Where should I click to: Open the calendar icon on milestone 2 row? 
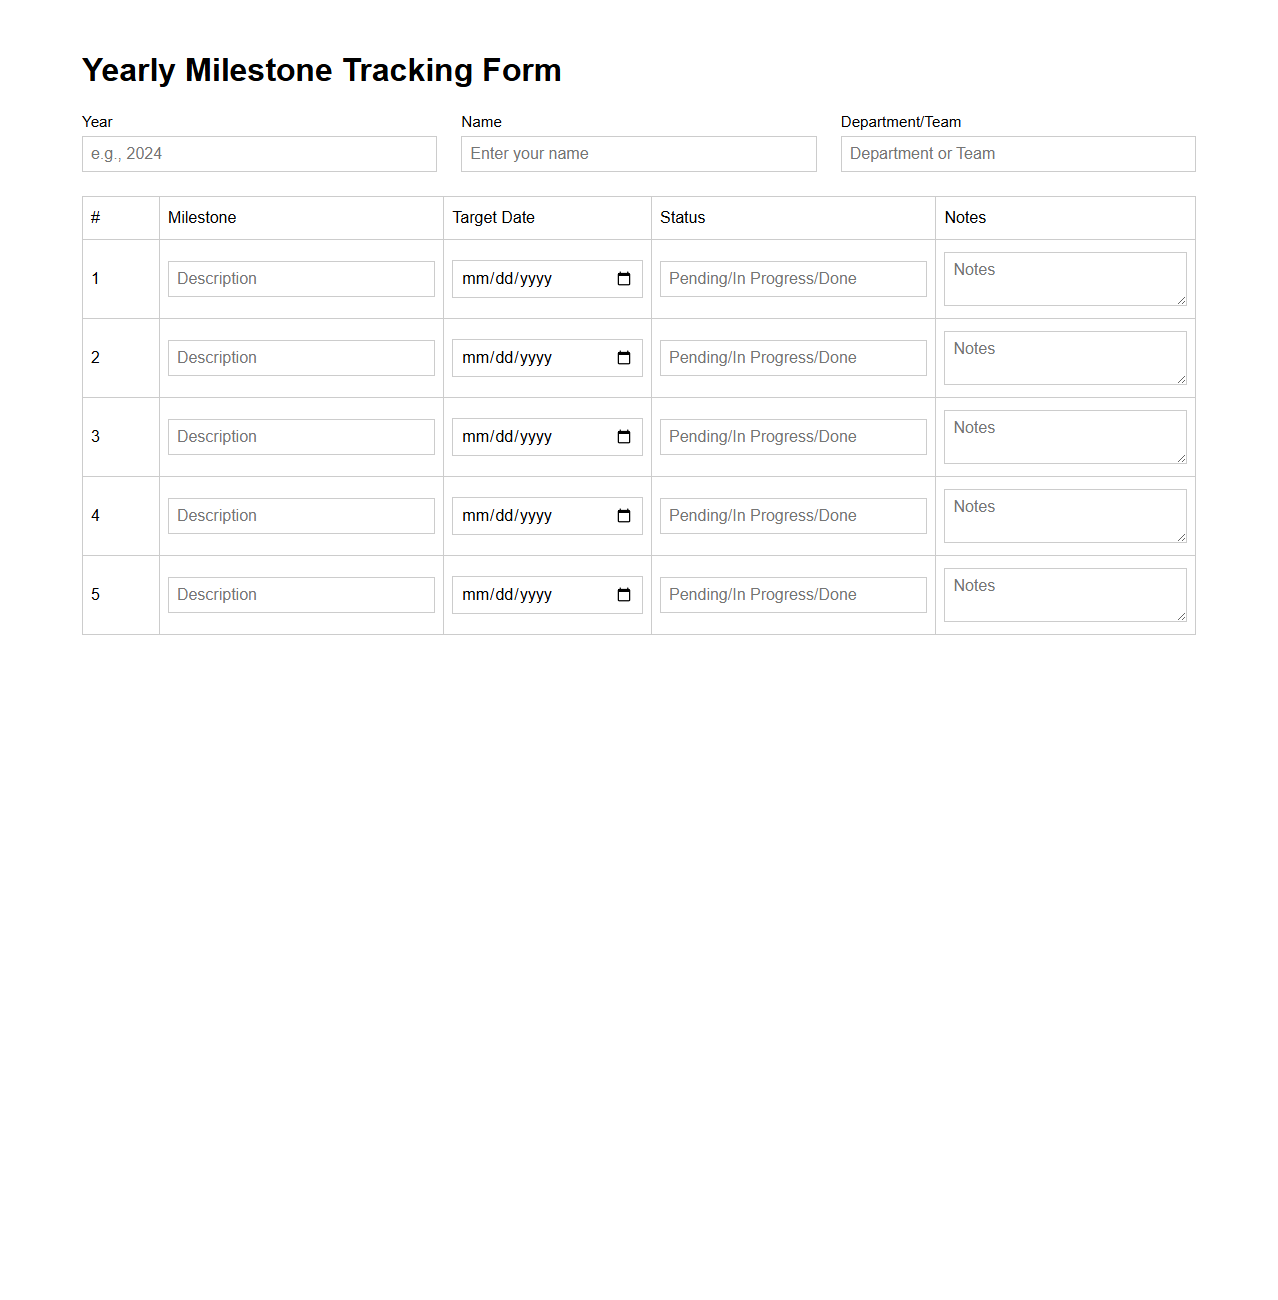(x=624, y=357)
